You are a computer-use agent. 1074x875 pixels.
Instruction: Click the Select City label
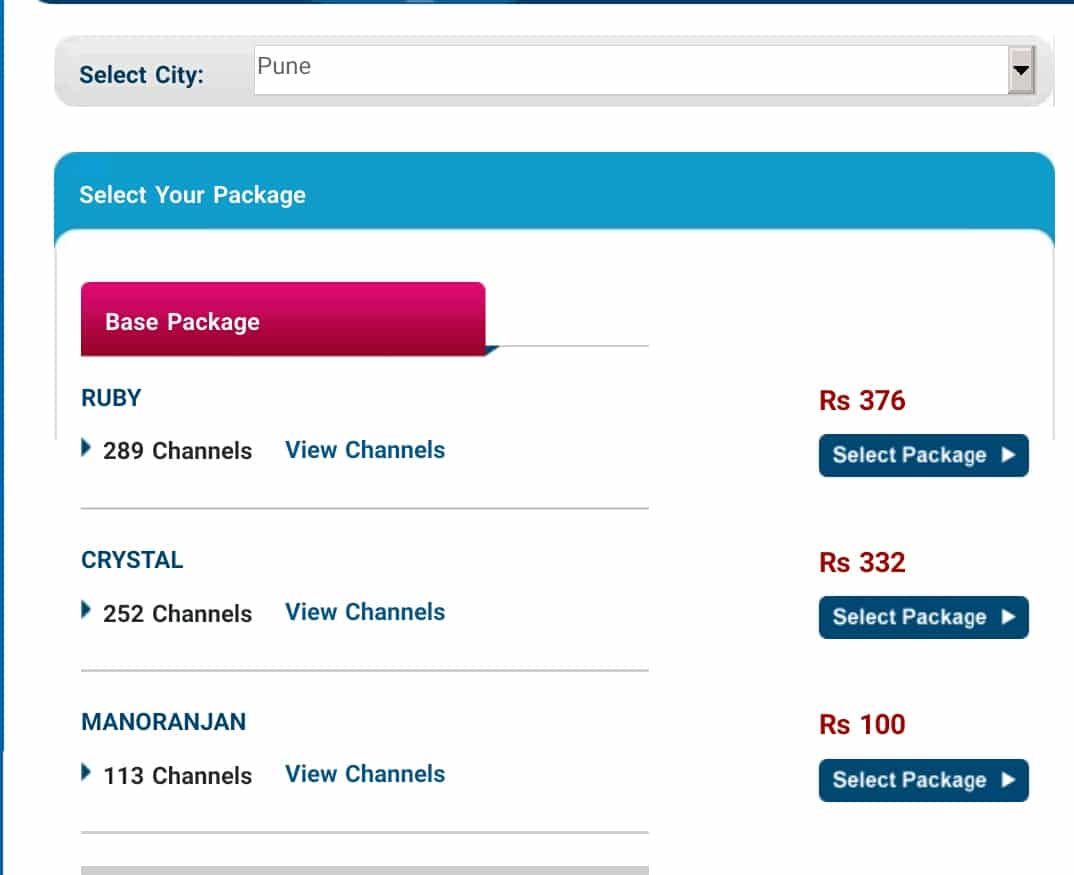(x=142, y=75)
